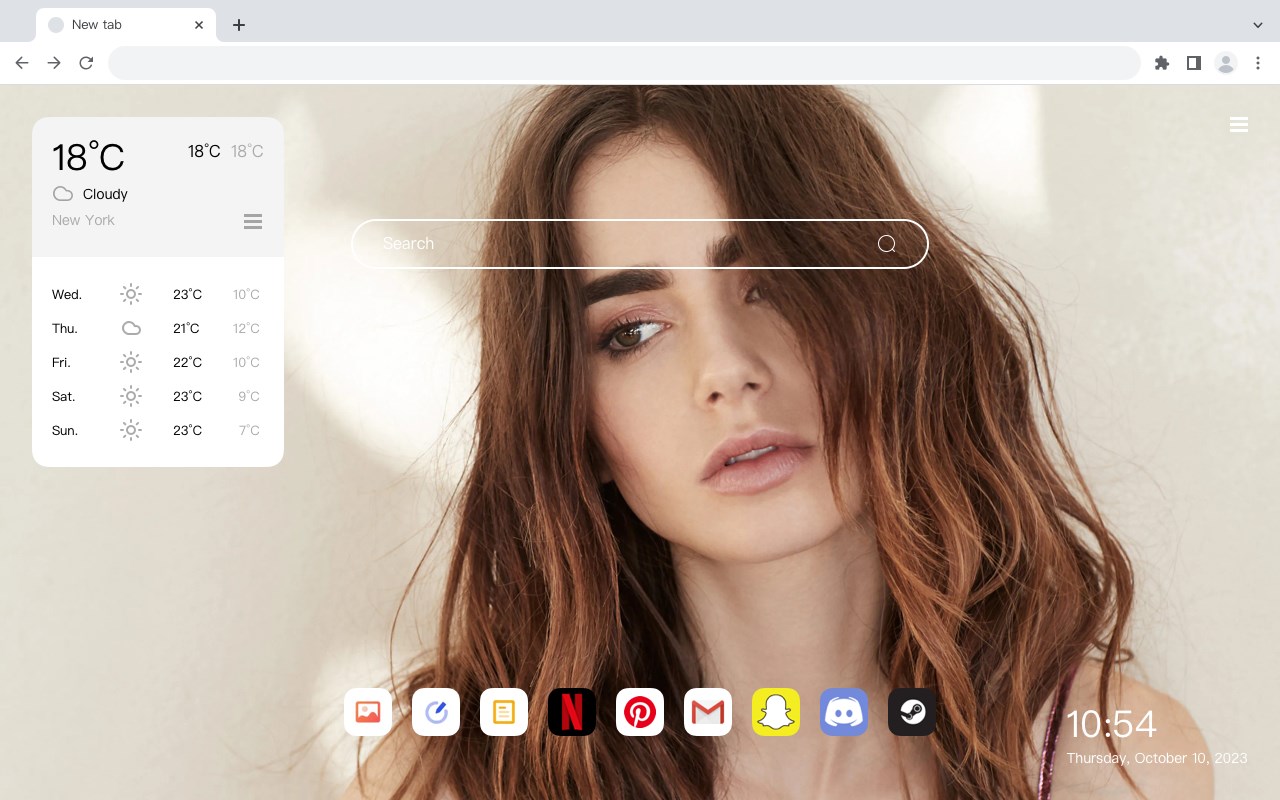The height and width of the screenshot is (800, 1280).
Task: Close the New tab tab
Action: 200,25
